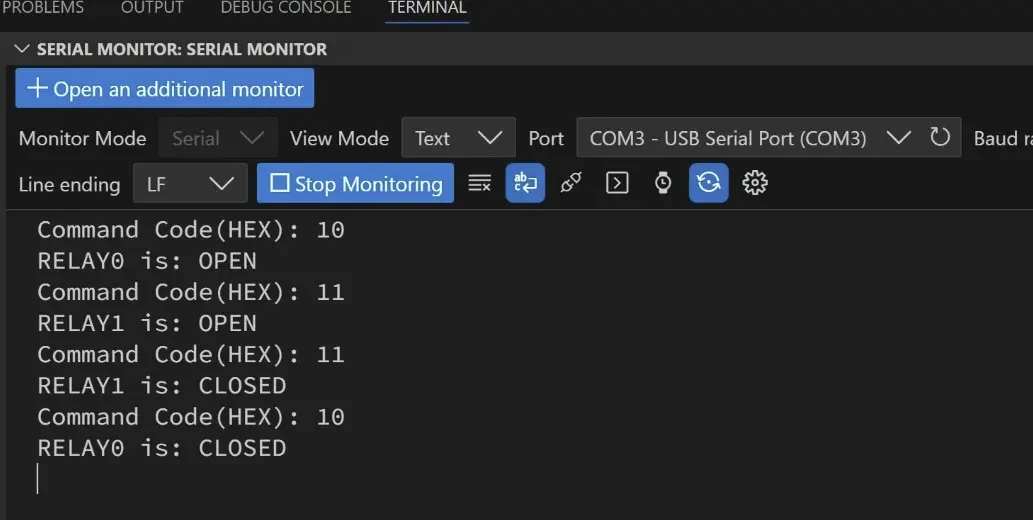Switch to the Output tab

152,8
